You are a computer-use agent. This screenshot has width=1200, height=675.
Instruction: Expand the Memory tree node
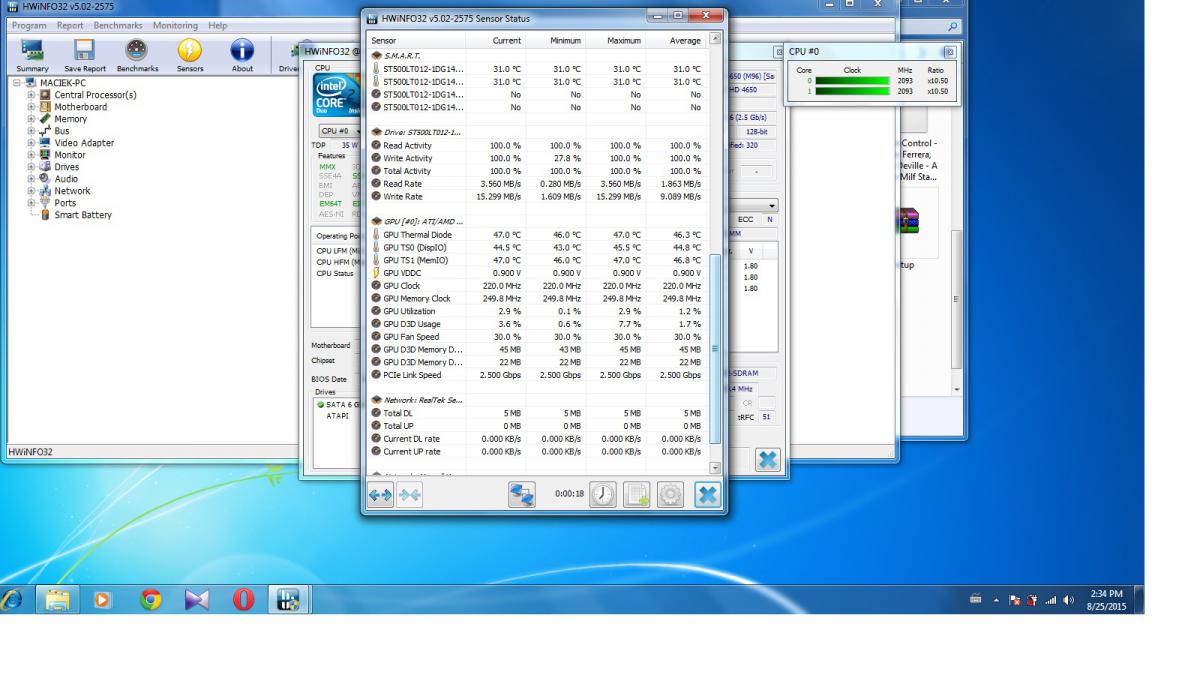pyautogui.click(x=32, y=119)
